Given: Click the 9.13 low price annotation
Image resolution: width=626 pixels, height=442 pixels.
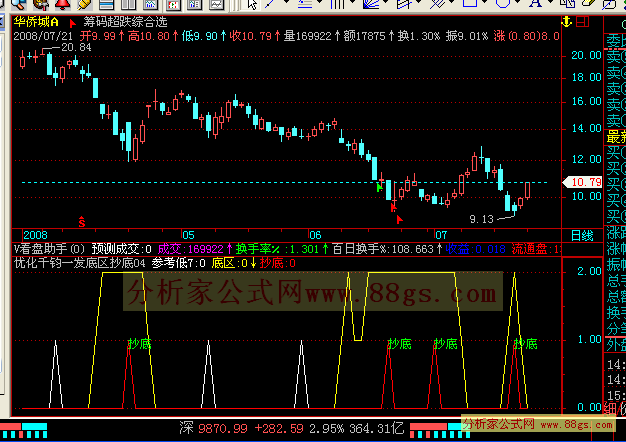Looking at the screenshot, I should coord(481,219).
